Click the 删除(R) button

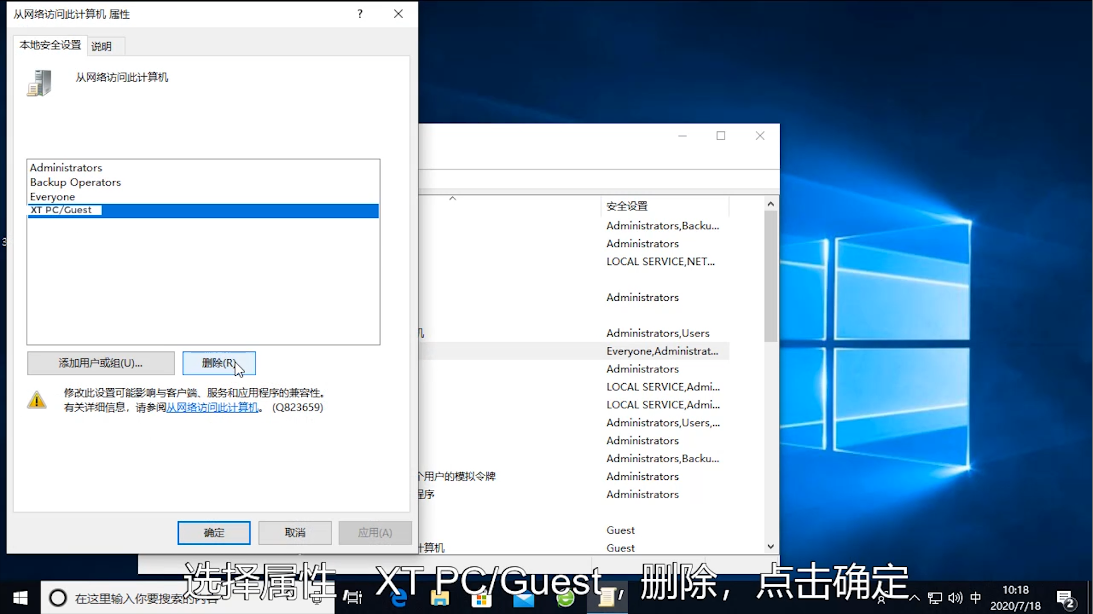click(219, 363)
